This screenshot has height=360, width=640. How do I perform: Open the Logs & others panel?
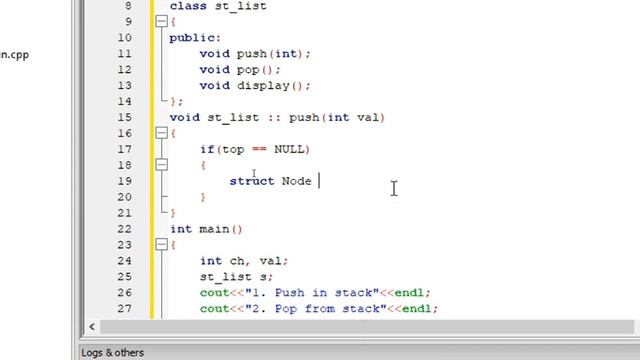113,353
